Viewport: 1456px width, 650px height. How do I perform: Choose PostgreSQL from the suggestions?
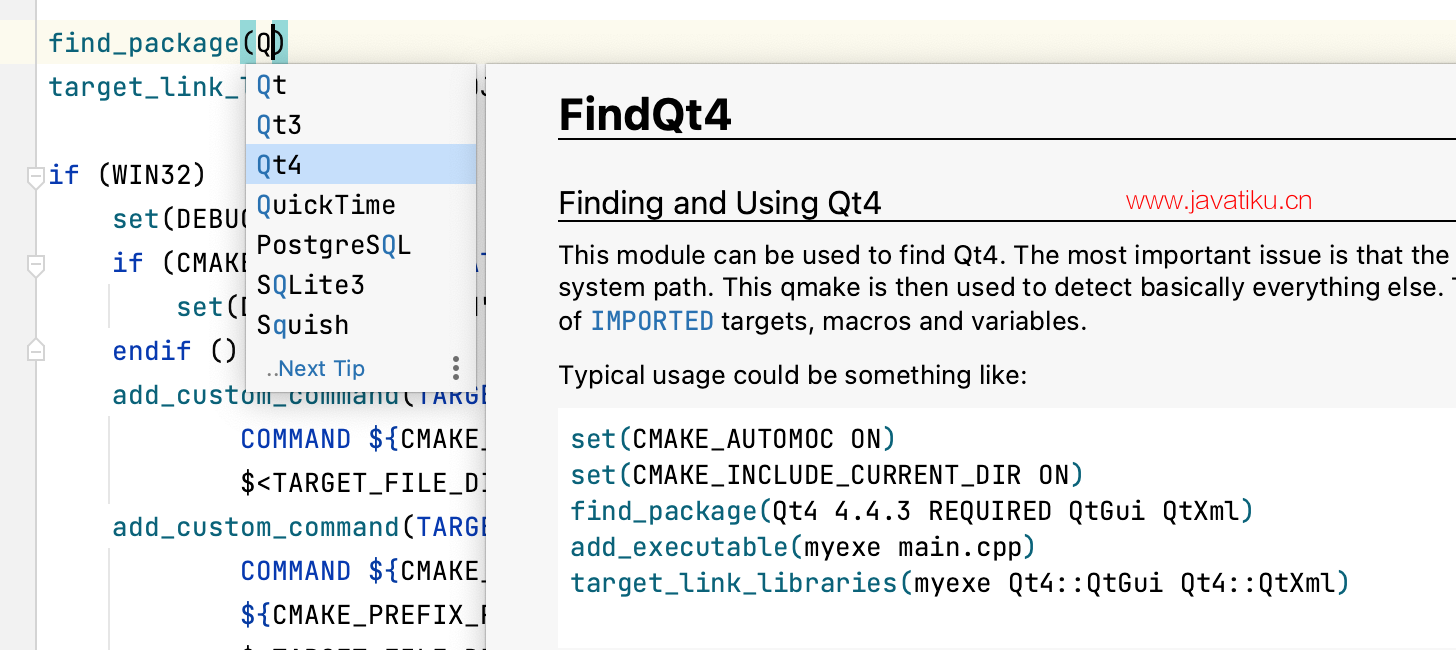(x=361, y=245)
